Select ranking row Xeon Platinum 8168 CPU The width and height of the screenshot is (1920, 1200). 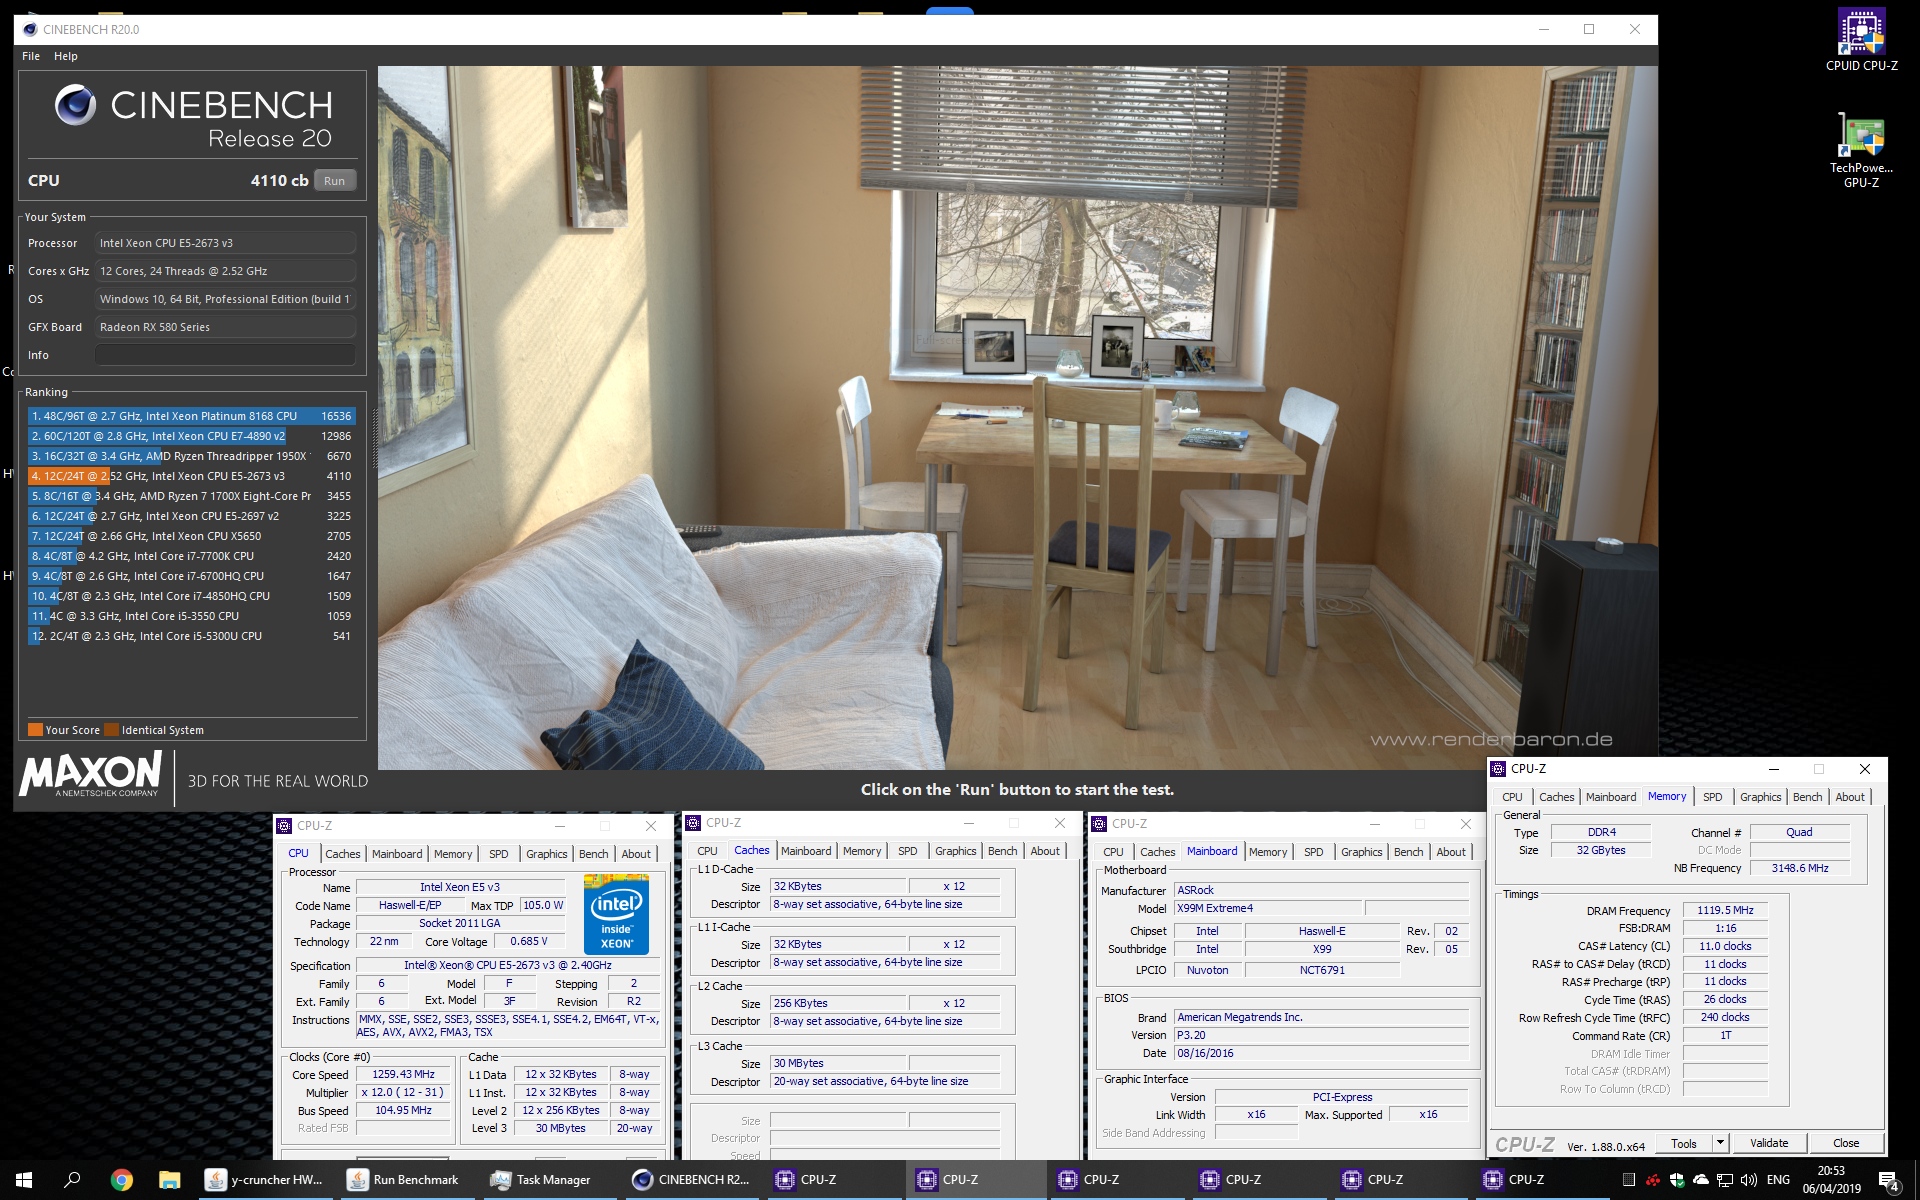pos(191,416)
